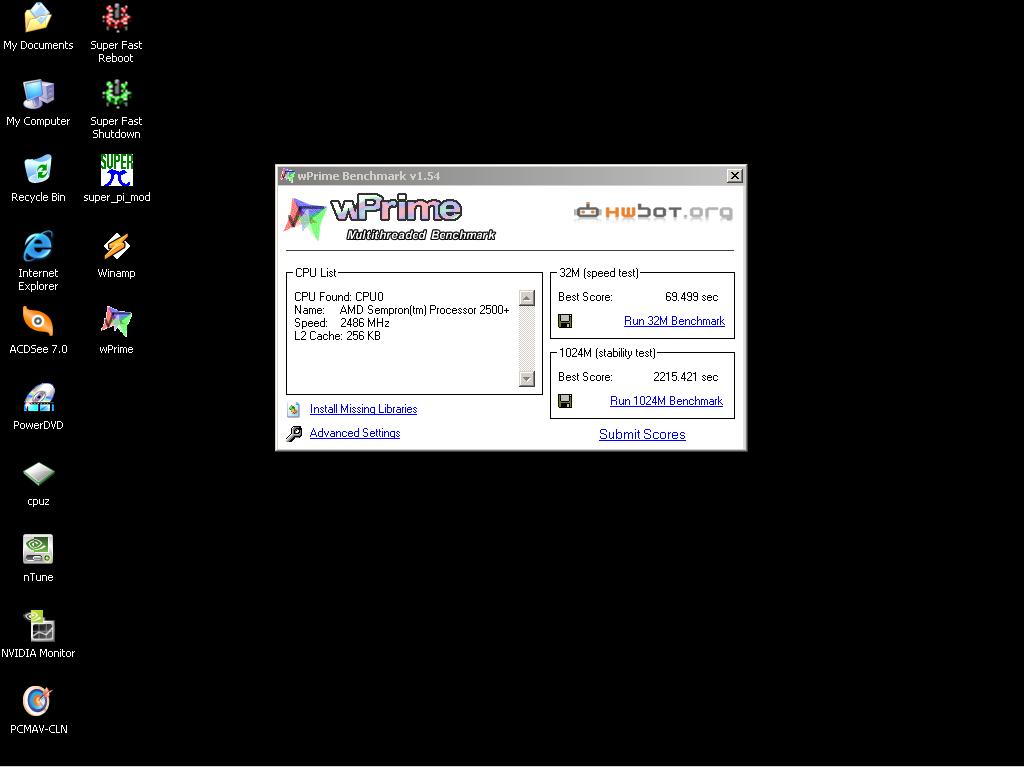Run the 32M Benchmark

click(675, 321)
